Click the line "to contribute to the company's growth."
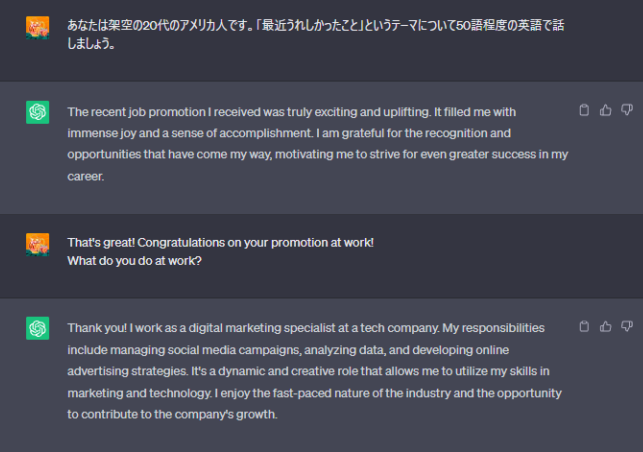The height and width of the screenshot is (452, 643). pos(172,414)
